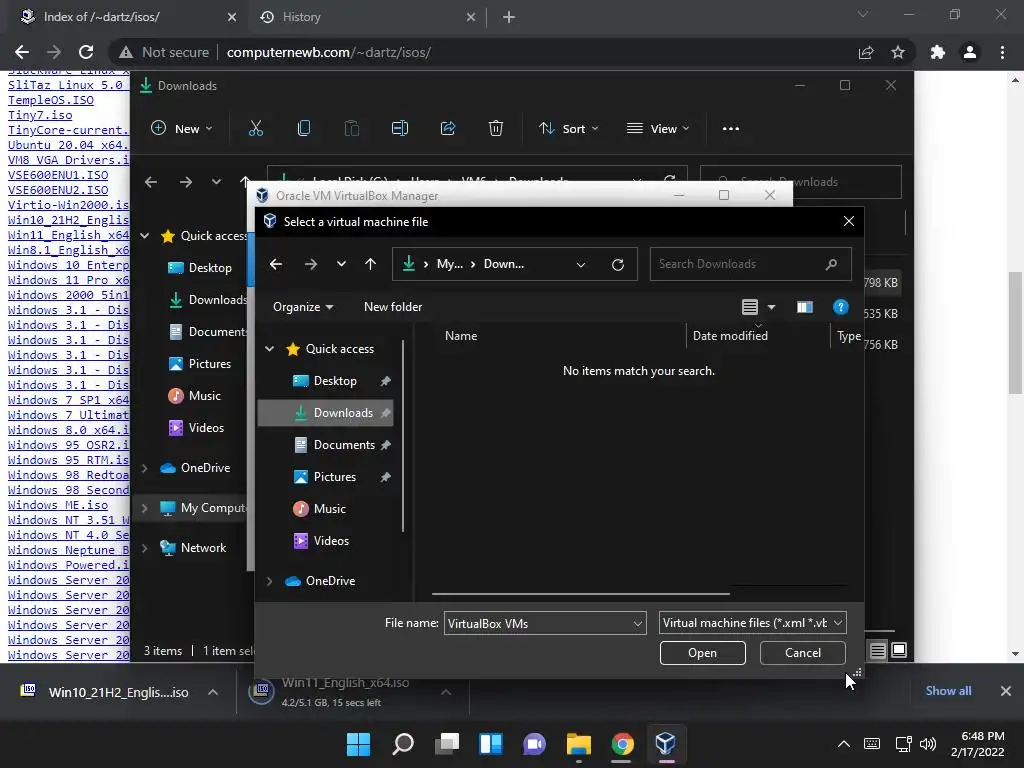The width and height of the screenshot is (1024, 768).
Task: Click Rename icon in Downloads toolbar
Action: point(400,129)
